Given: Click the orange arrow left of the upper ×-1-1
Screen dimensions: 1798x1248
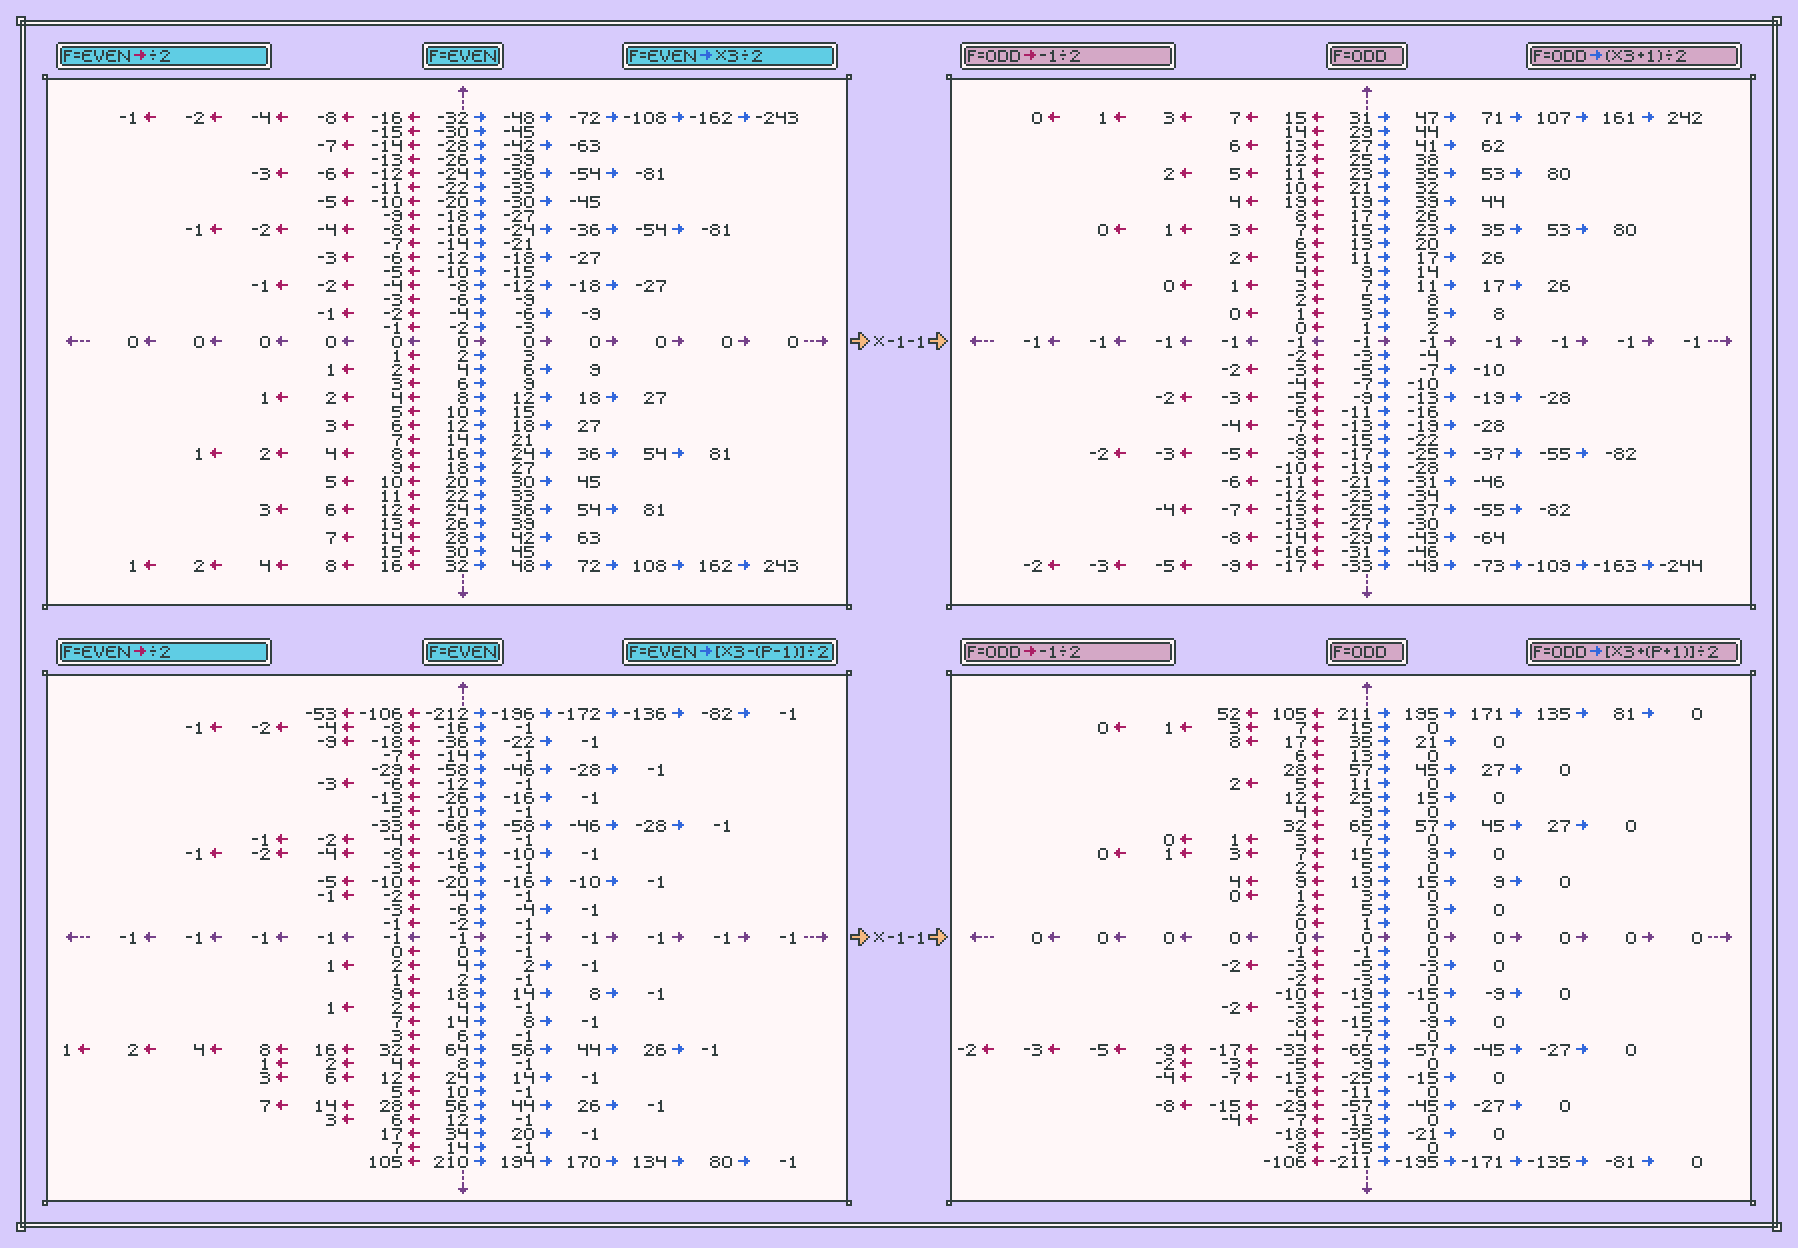Looking at the screenshot, I should (x=859, y=341).
